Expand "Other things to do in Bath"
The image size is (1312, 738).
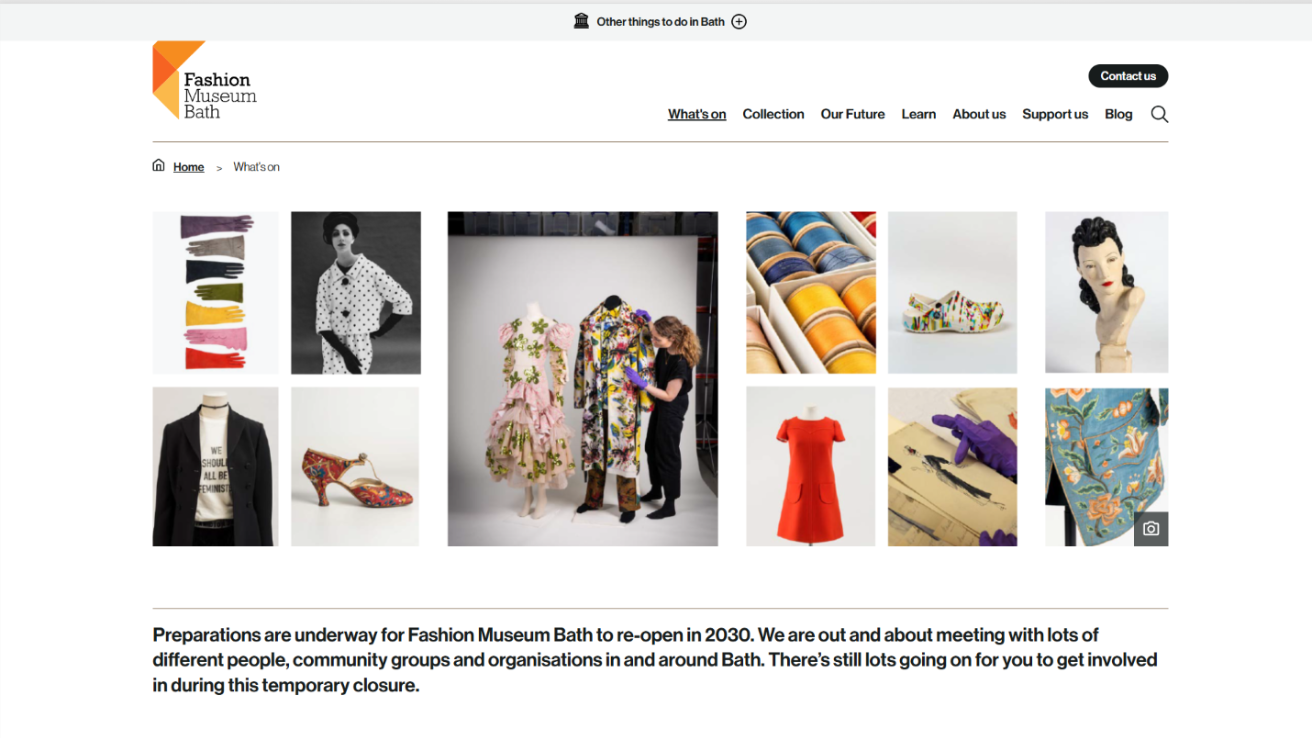739,20
